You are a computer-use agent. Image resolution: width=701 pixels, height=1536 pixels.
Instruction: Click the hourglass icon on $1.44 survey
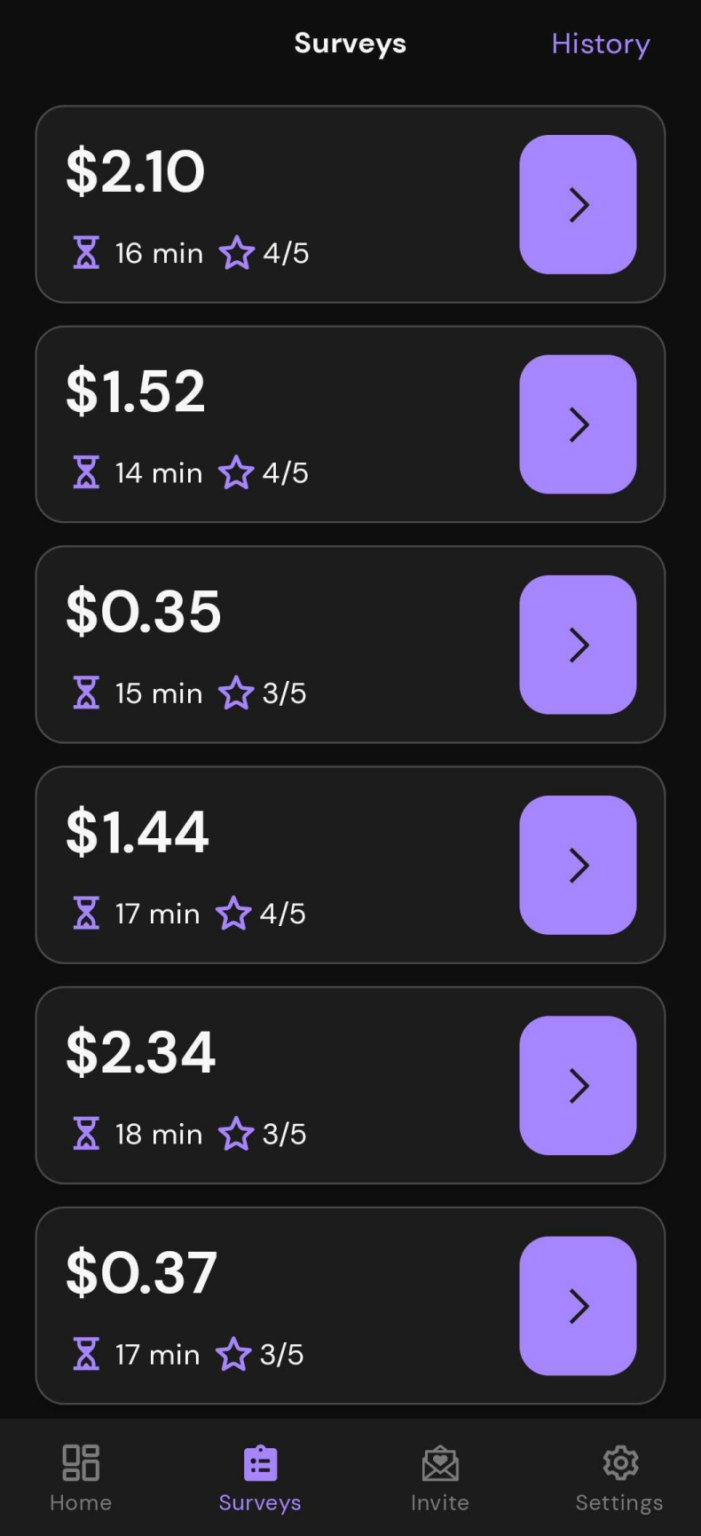(x=87, y=914)
